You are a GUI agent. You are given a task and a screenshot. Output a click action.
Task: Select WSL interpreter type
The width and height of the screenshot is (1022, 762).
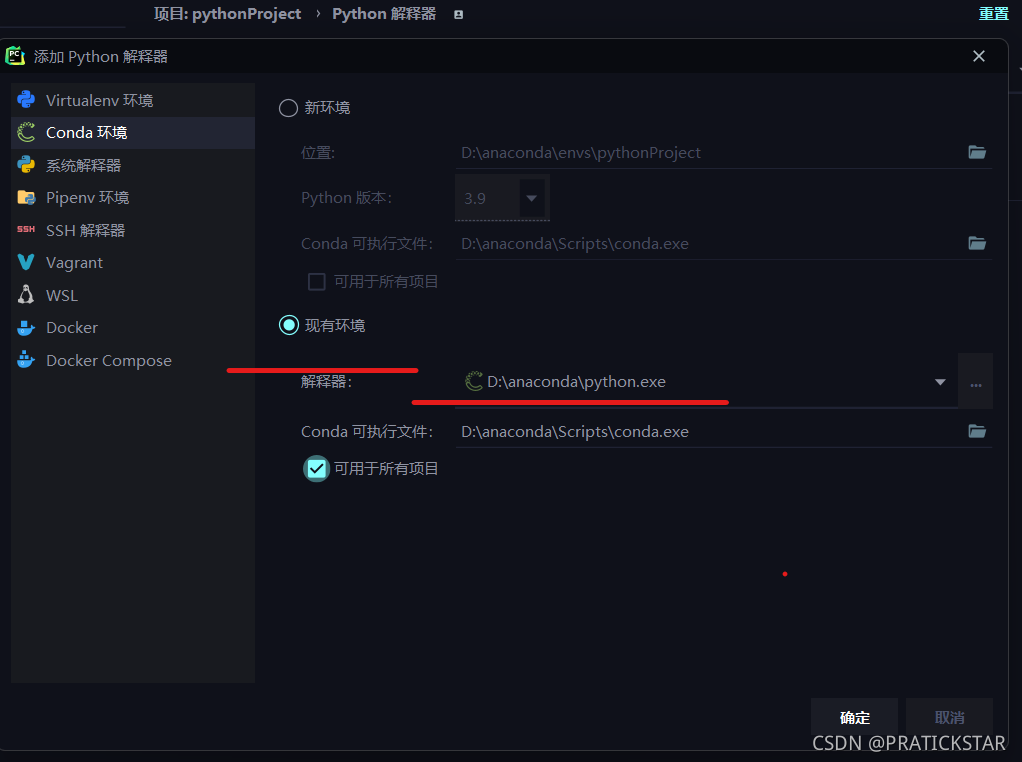[x=133, y=295]
